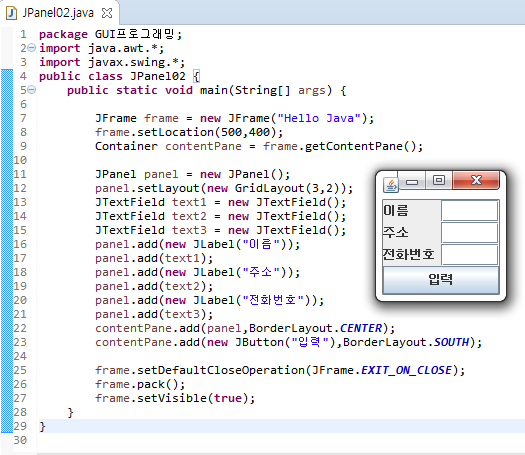Click the package keyword on line 1
Screen dimensions: 525x455
click(63, 34)
